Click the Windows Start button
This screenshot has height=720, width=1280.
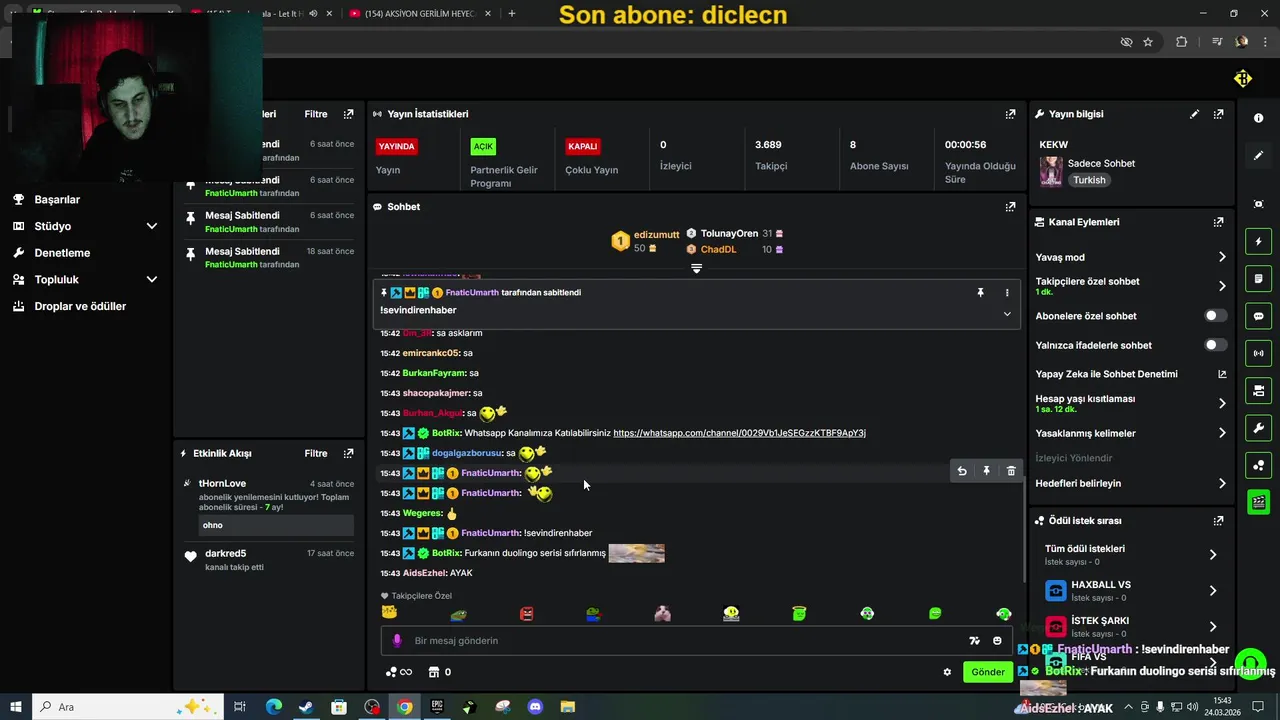tap(16, 707)
